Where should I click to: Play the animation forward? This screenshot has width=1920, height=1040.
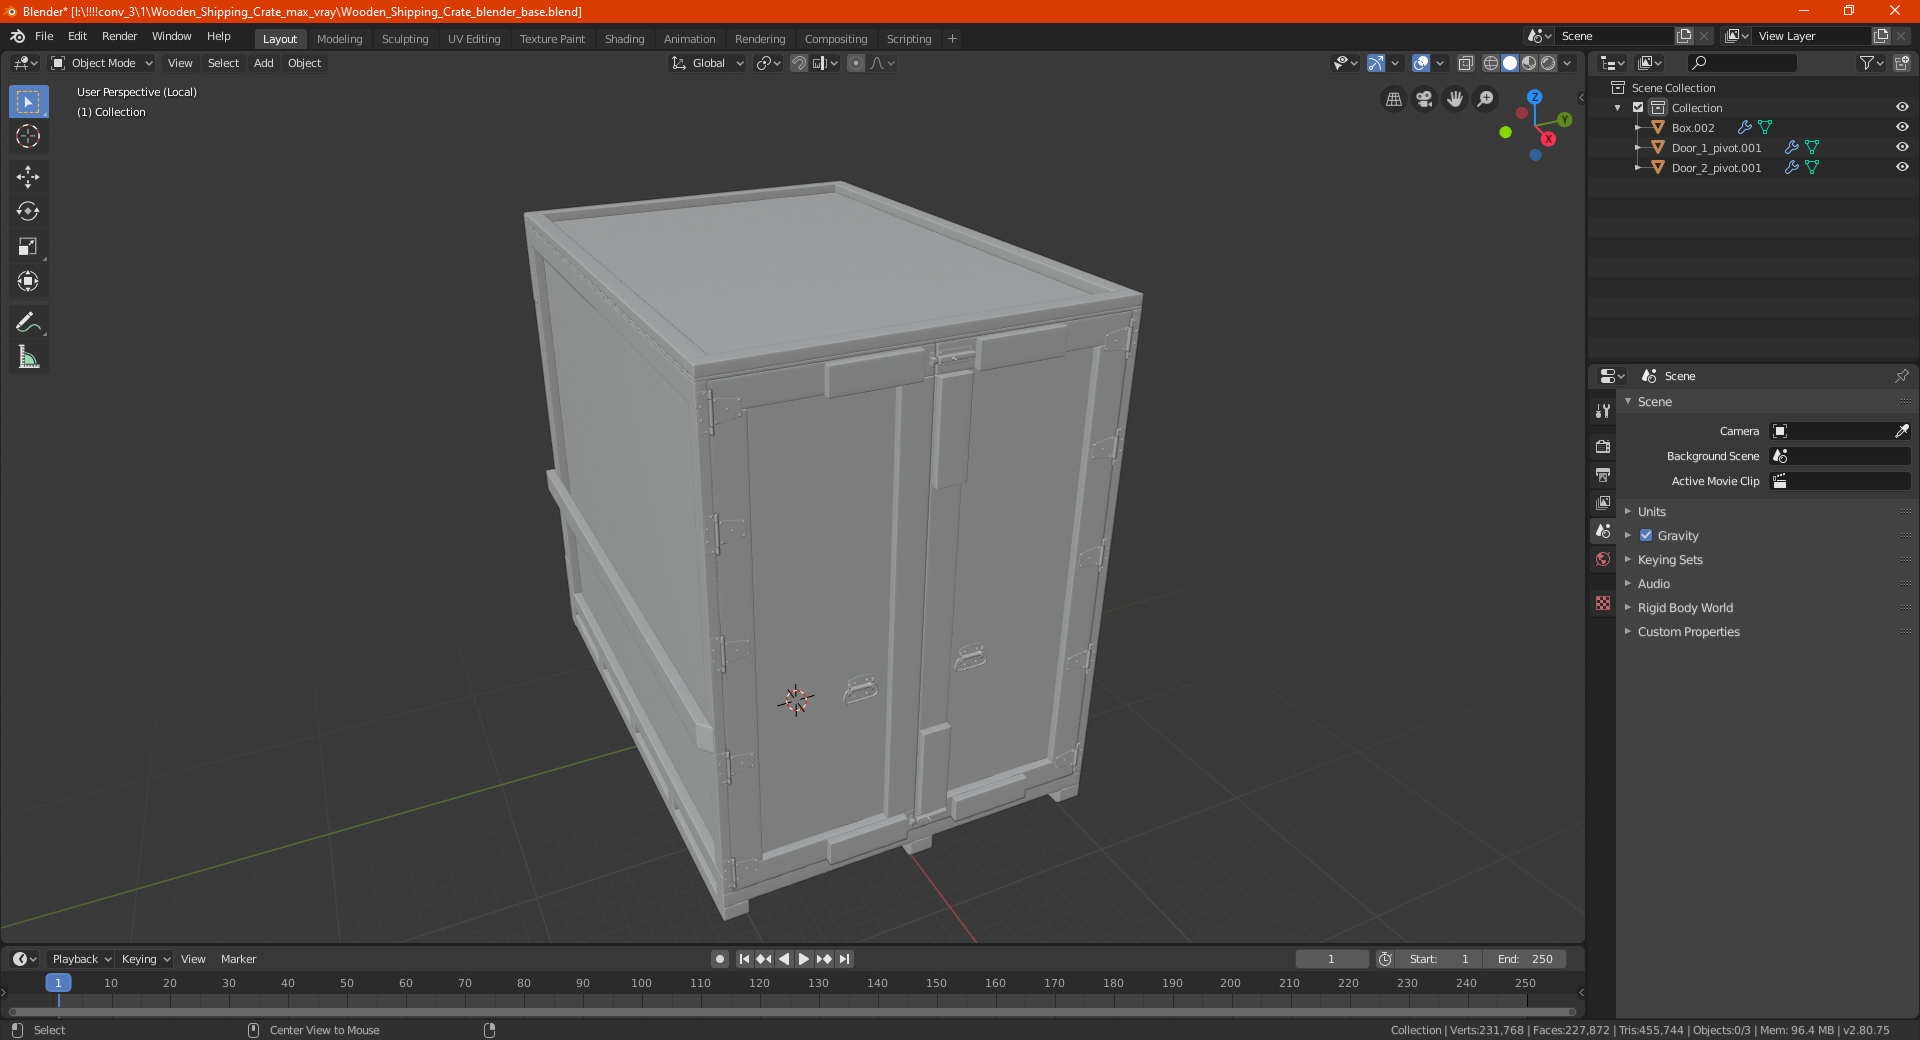point(804,959)
